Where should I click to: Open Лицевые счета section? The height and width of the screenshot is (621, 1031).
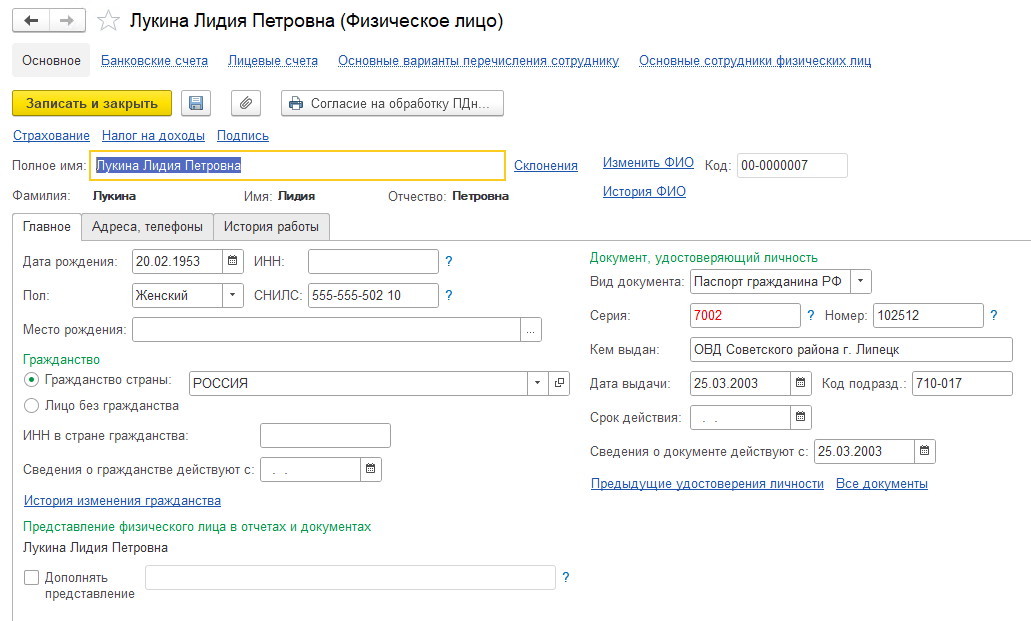tap(273, 61)
